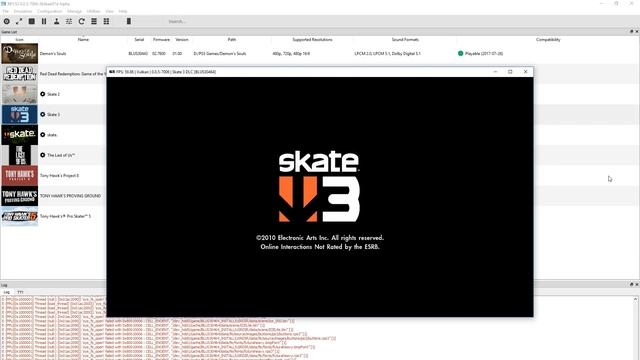Sort by the Name column header
This screenshot has width=640, height=360.
click(x=83, y=40)
